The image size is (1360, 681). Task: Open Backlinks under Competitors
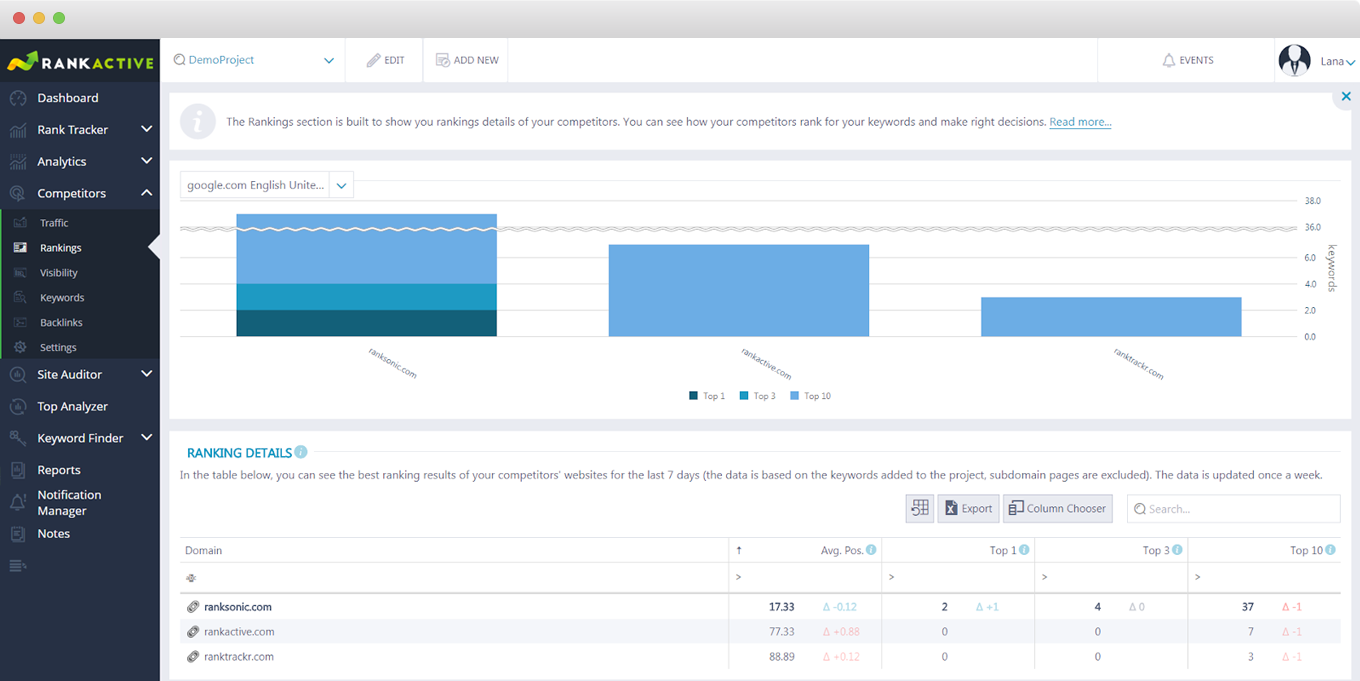point(61,323)
